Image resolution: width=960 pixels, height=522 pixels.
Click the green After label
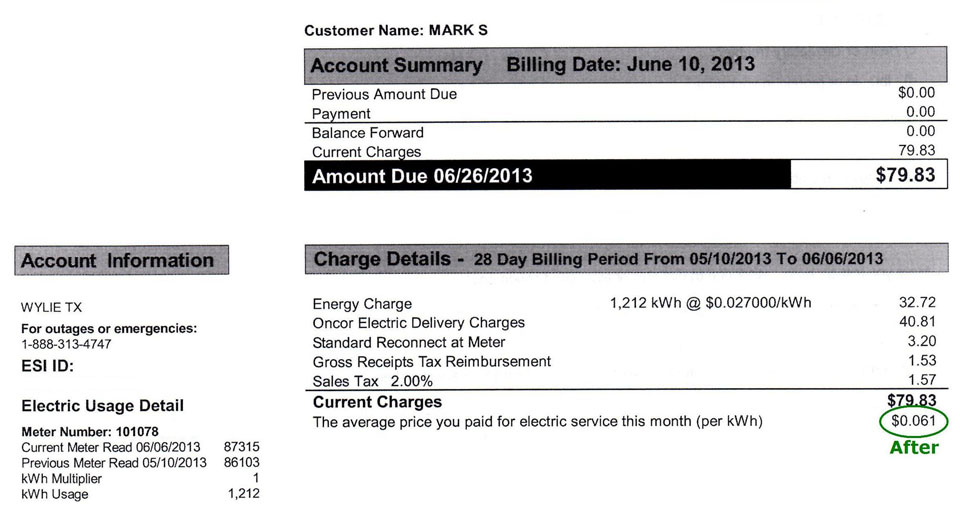(x=913, y=447)
